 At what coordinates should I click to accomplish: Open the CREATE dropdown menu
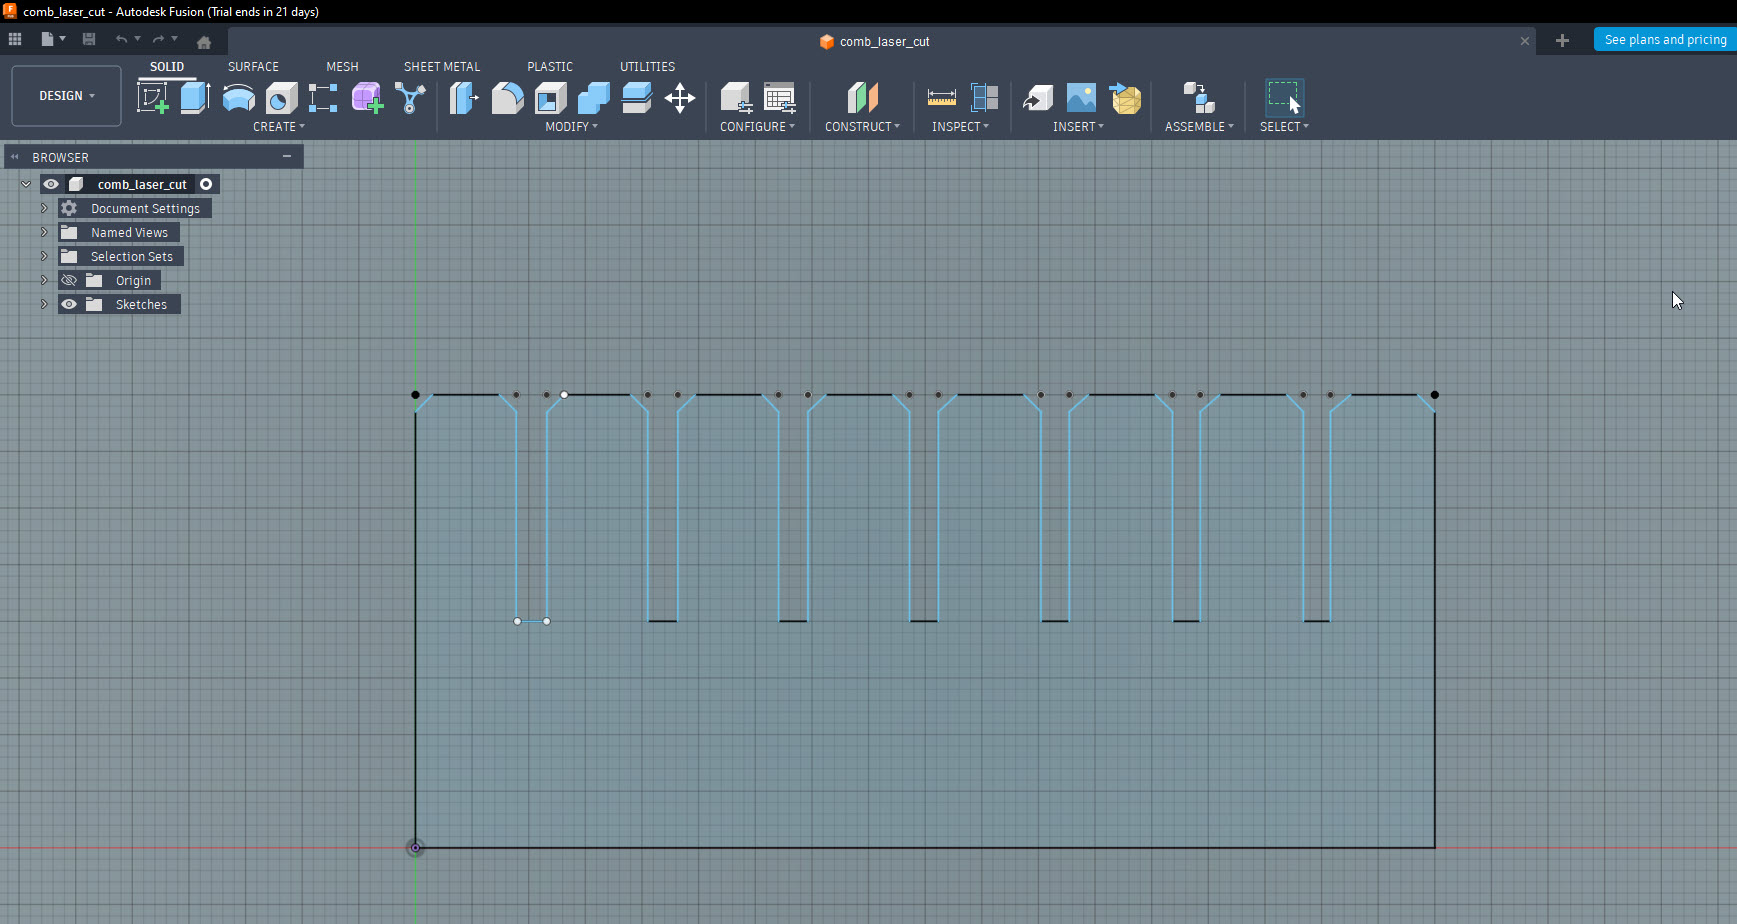[279, 126]
